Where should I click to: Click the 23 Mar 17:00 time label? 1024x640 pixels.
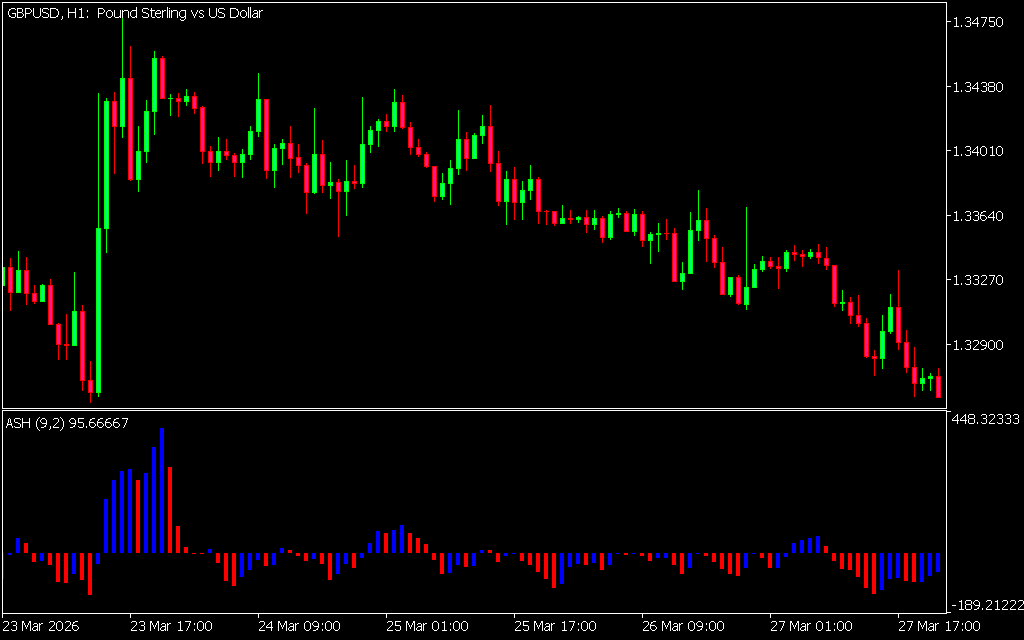point(171,626)
